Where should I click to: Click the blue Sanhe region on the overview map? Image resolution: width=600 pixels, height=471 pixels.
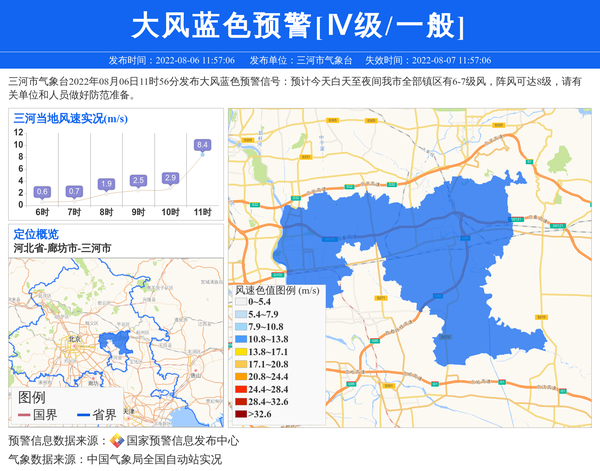pyautogui.click(x=120, y=346)
